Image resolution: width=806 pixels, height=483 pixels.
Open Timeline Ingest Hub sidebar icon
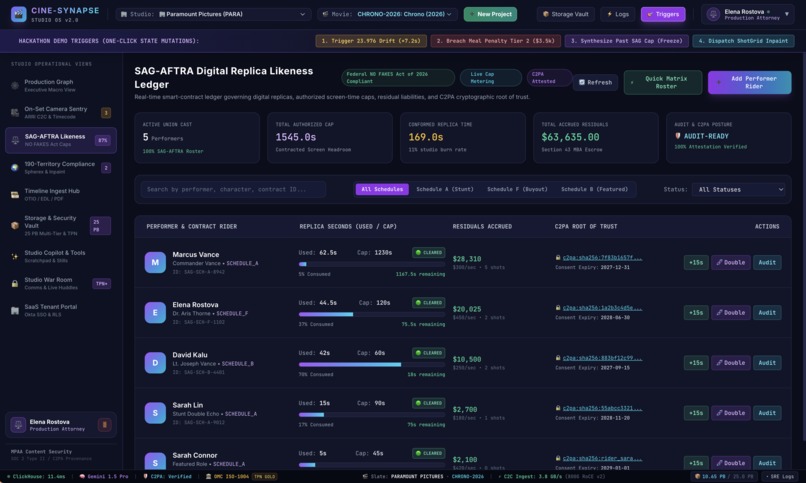pyautogui.click(x=15, y=194)
